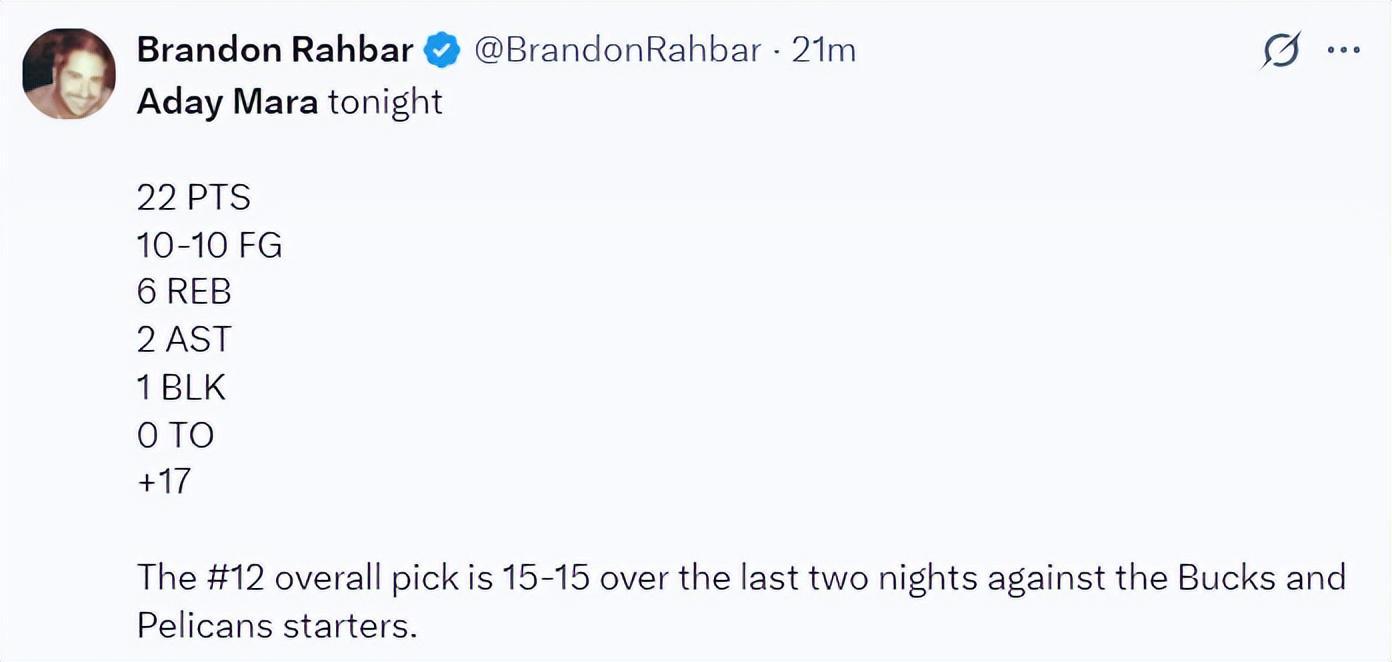The image size is (1392, 662).
Task: Open the three-dot more options menu
Action: point(1343,50)
